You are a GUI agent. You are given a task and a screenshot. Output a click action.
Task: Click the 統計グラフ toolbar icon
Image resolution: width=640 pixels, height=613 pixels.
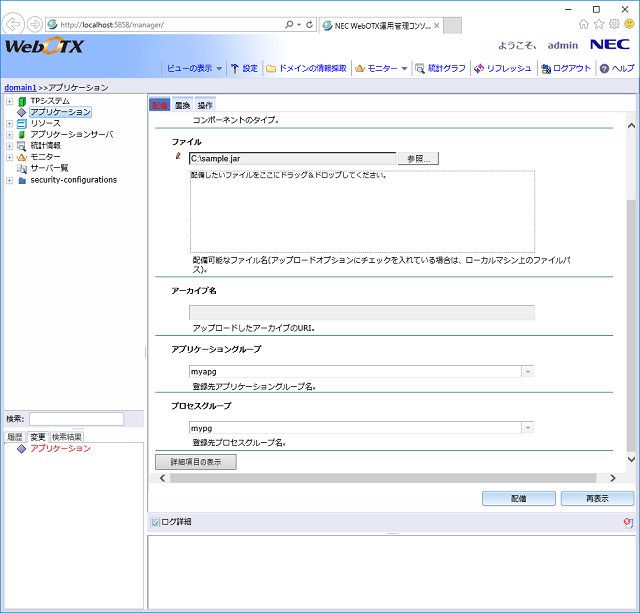point(420,68)
